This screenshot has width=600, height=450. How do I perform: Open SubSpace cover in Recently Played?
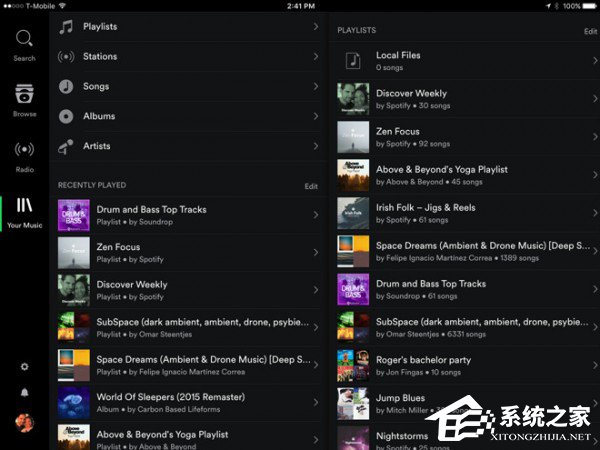click(x=74, y=328)
